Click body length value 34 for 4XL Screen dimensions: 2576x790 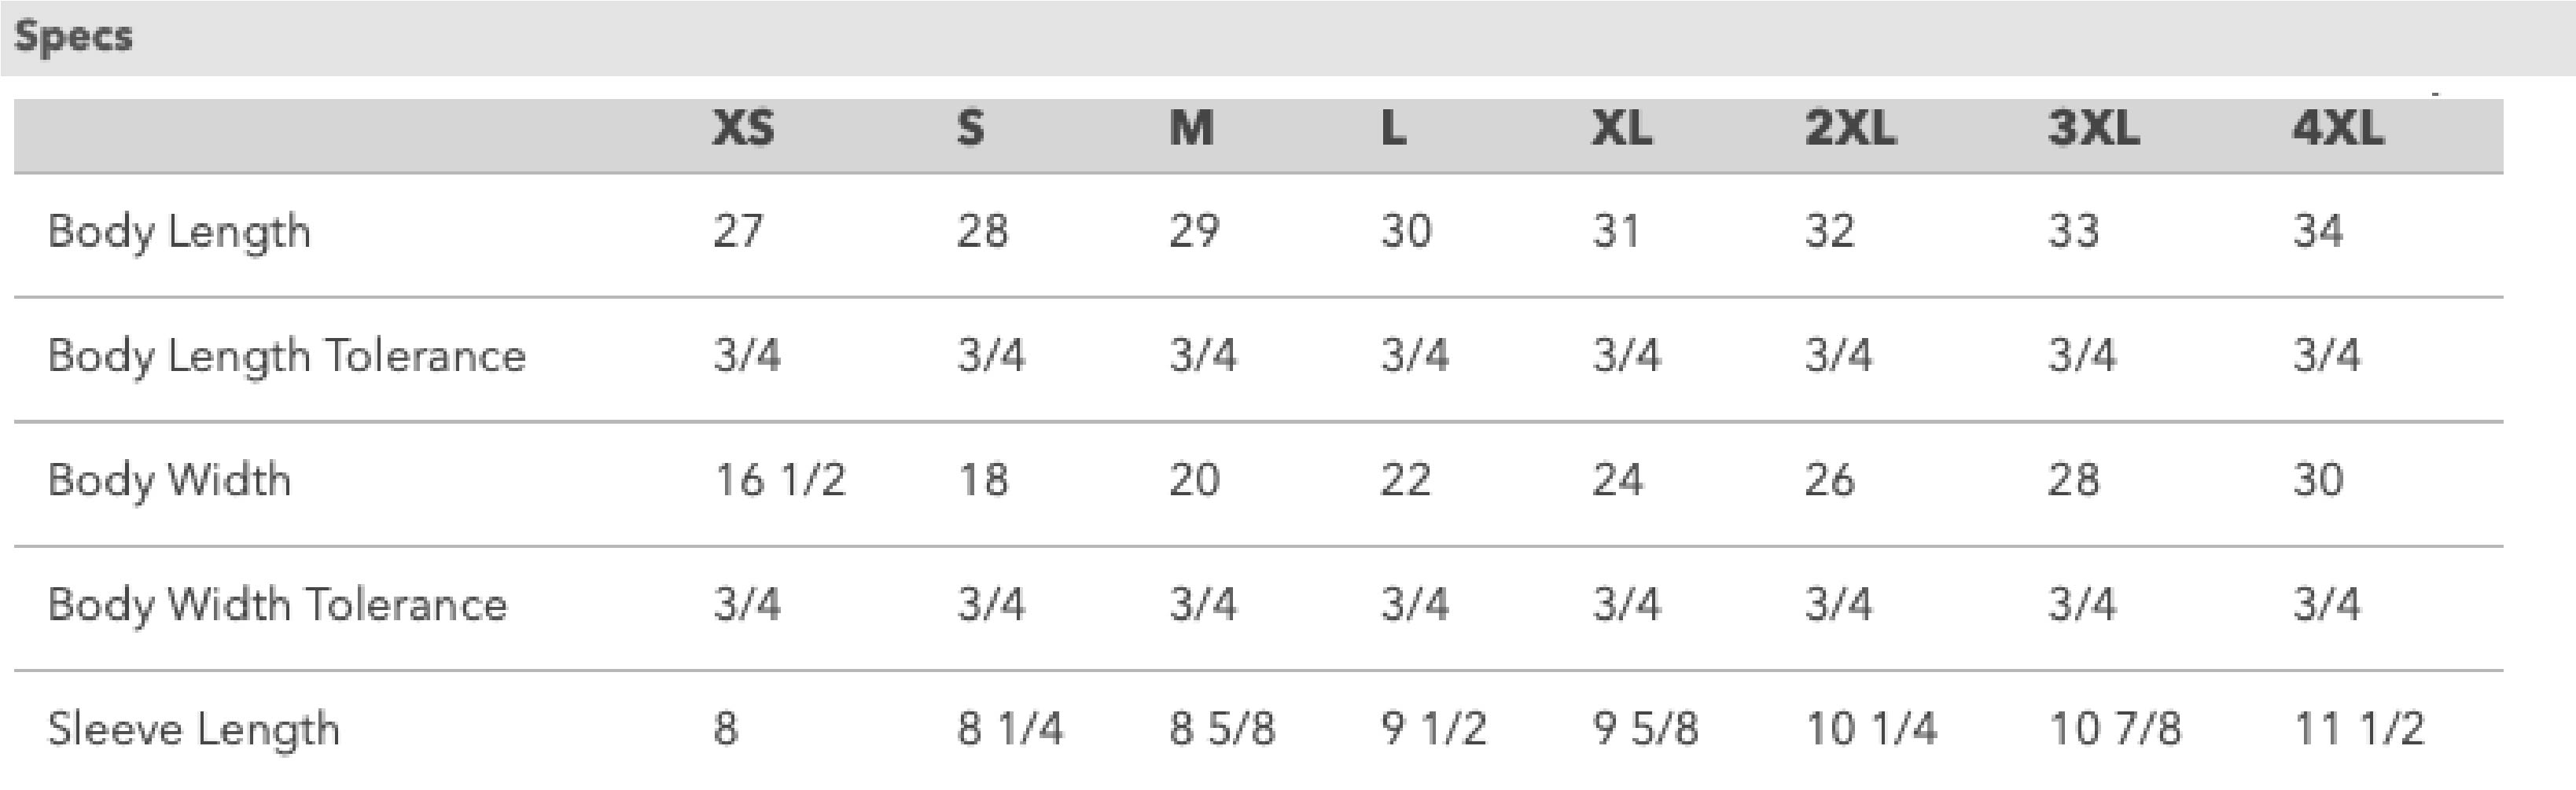coord(2317,232)
